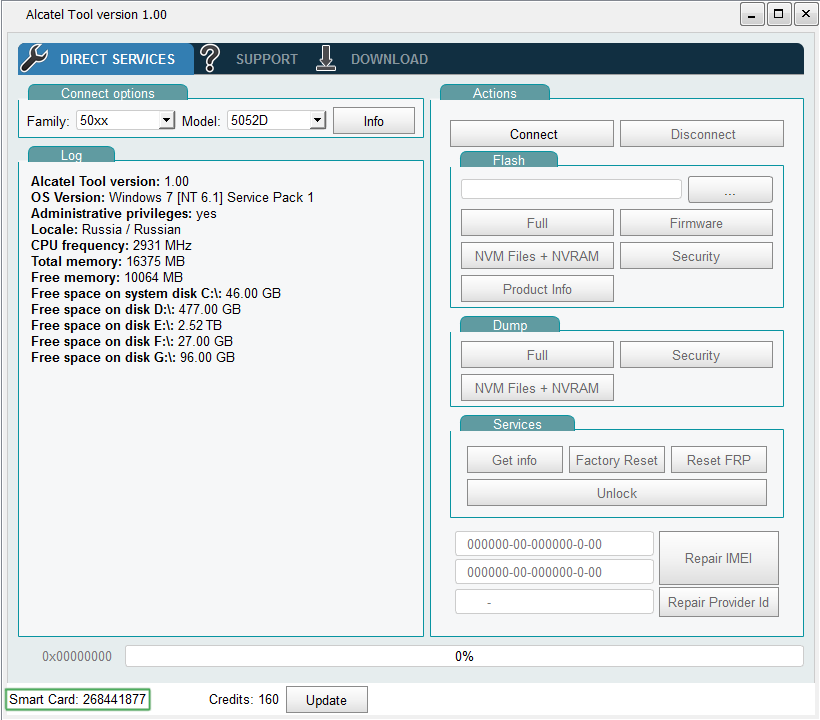820x720 pixels.
Task: Click the Download arrow icon
Action: coord(326,58)
